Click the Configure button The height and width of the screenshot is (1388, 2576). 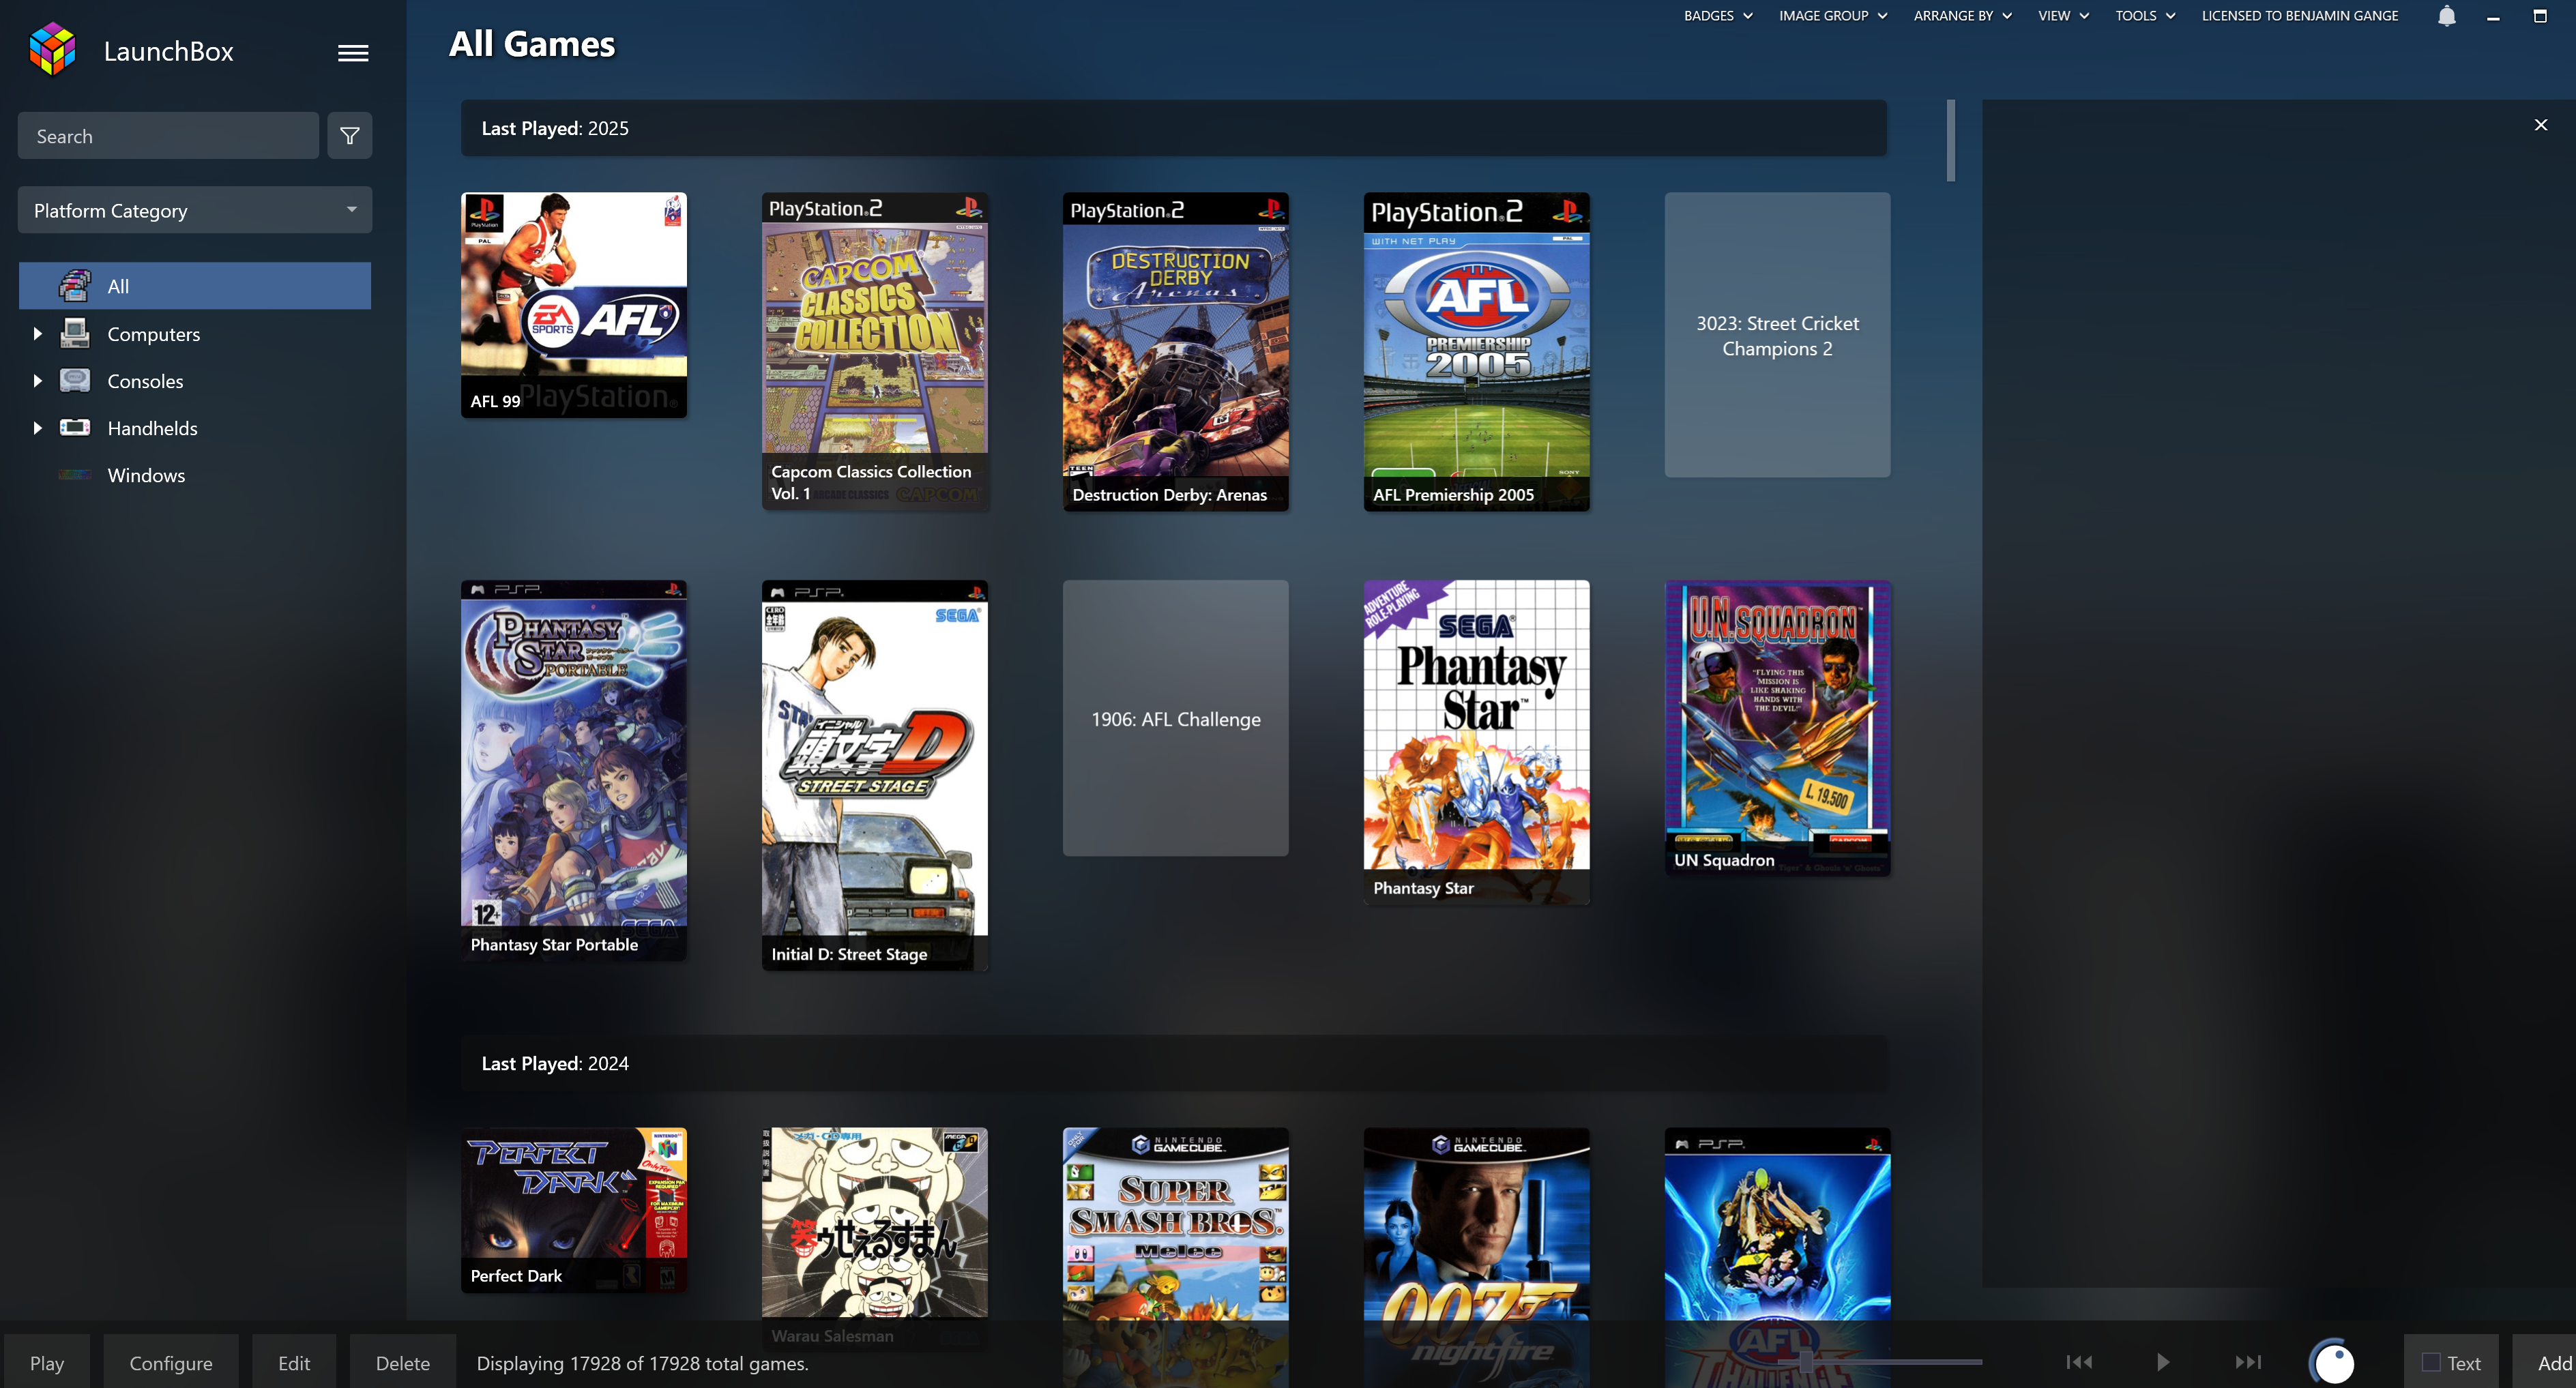[171, 1363]
